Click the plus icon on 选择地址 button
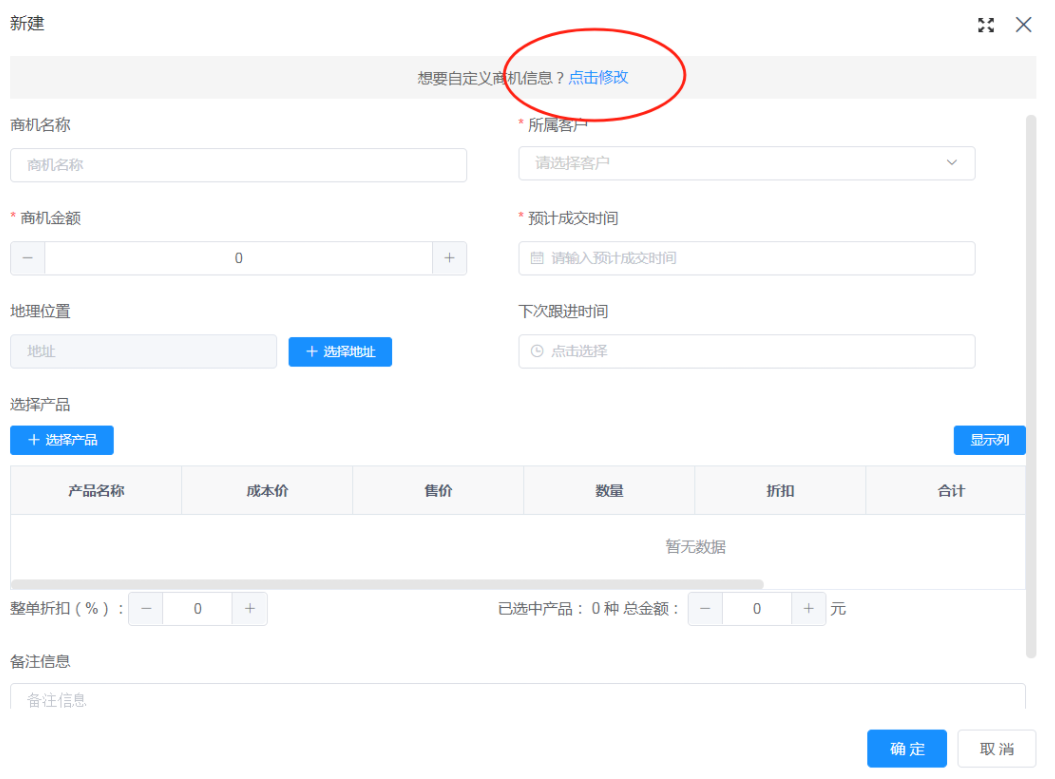 tap(310, 351)
